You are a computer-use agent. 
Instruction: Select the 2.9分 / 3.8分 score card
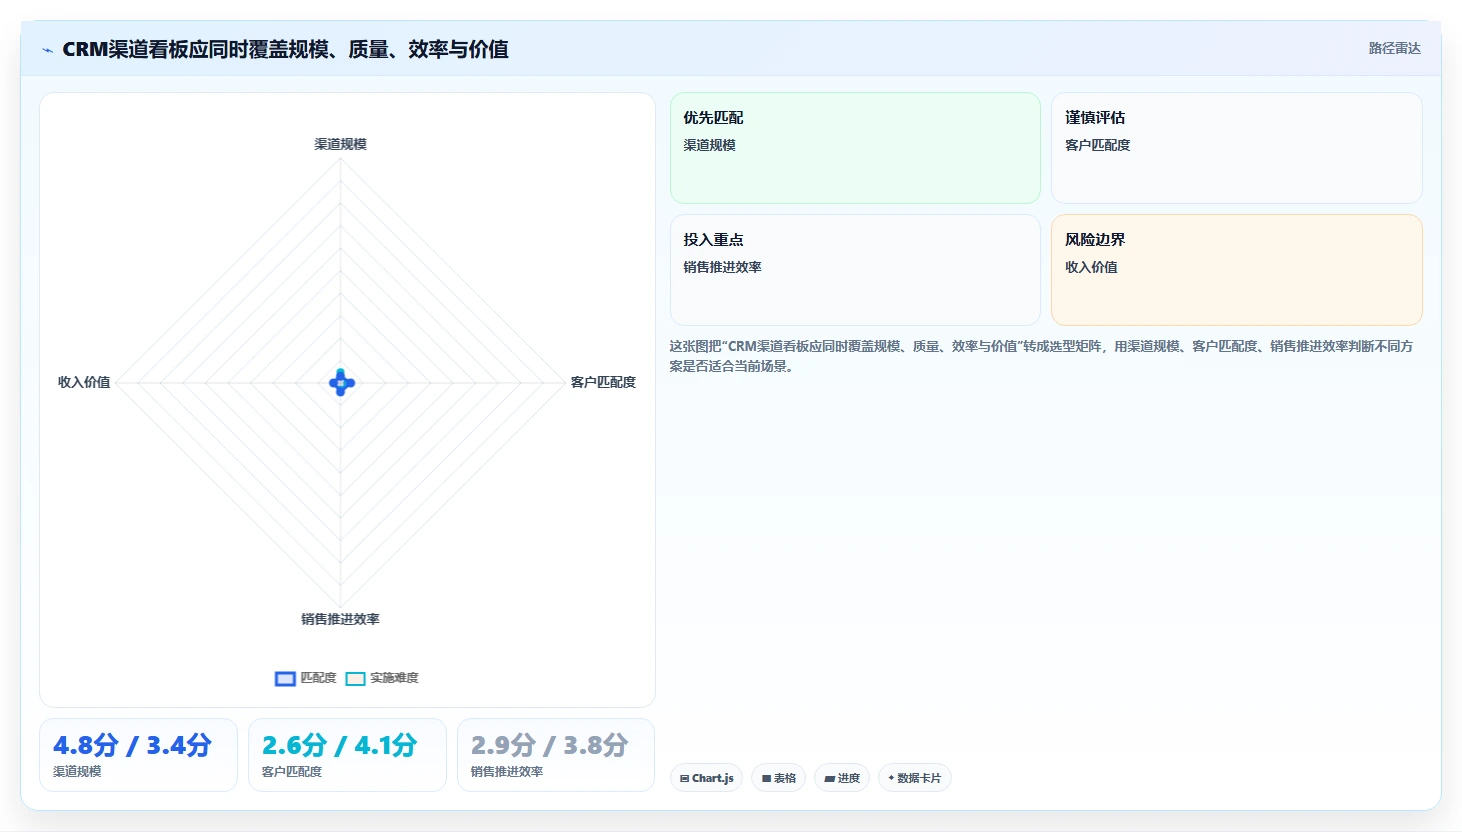[x=556, y=755]
